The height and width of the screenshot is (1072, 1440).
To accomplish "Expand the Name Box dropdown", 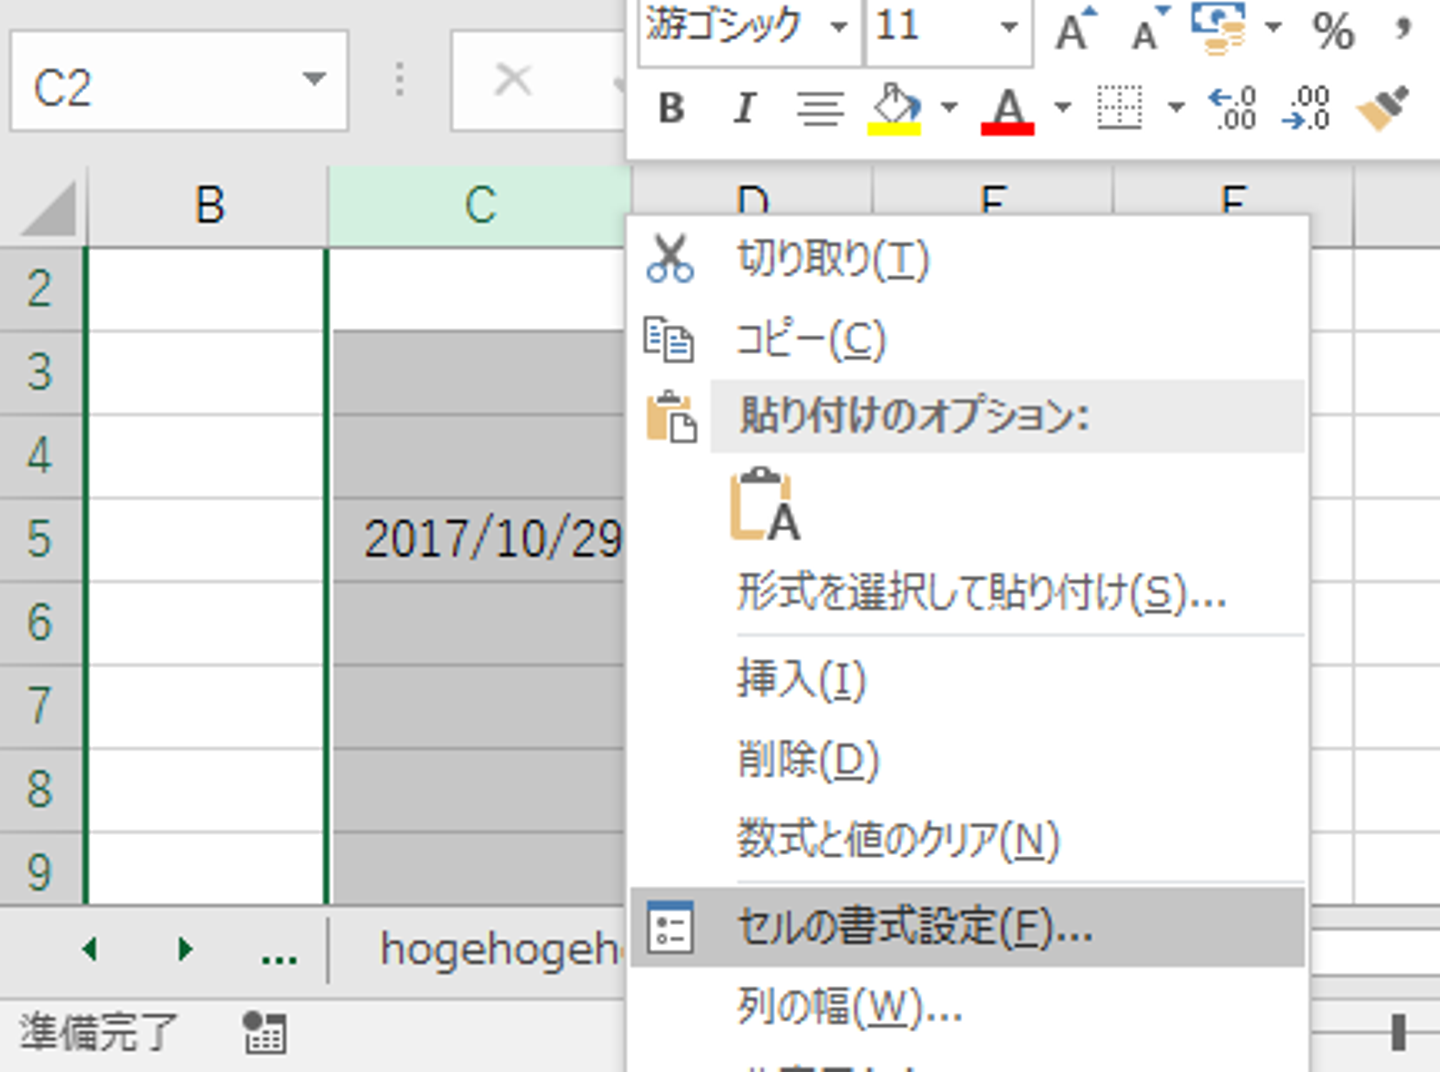I will click(x=315, y=80).
